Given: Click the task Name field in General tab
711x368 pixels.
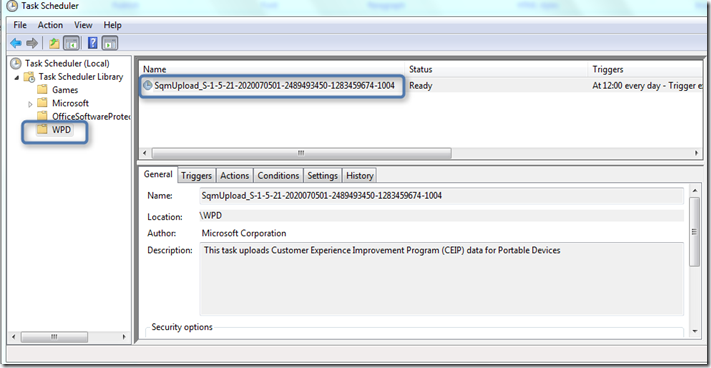Looking at the screenshot, I should 441,196.
